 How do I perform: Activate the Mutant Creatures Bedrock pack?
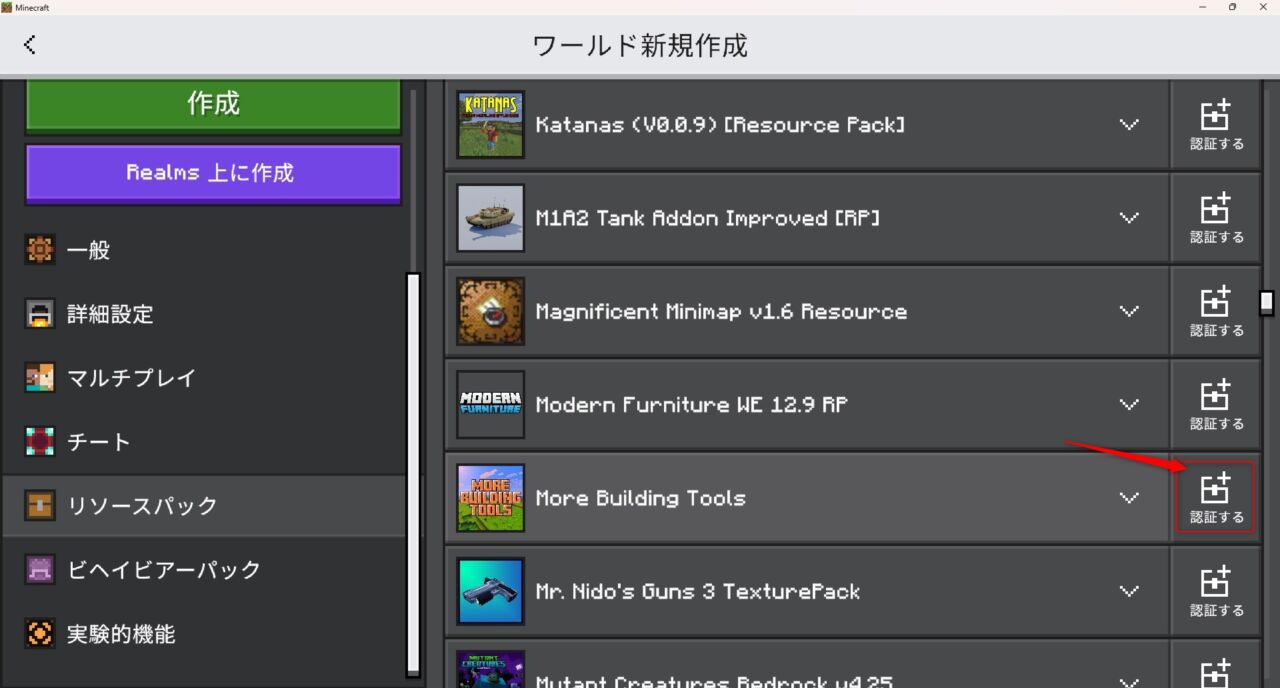[1216, 666]
